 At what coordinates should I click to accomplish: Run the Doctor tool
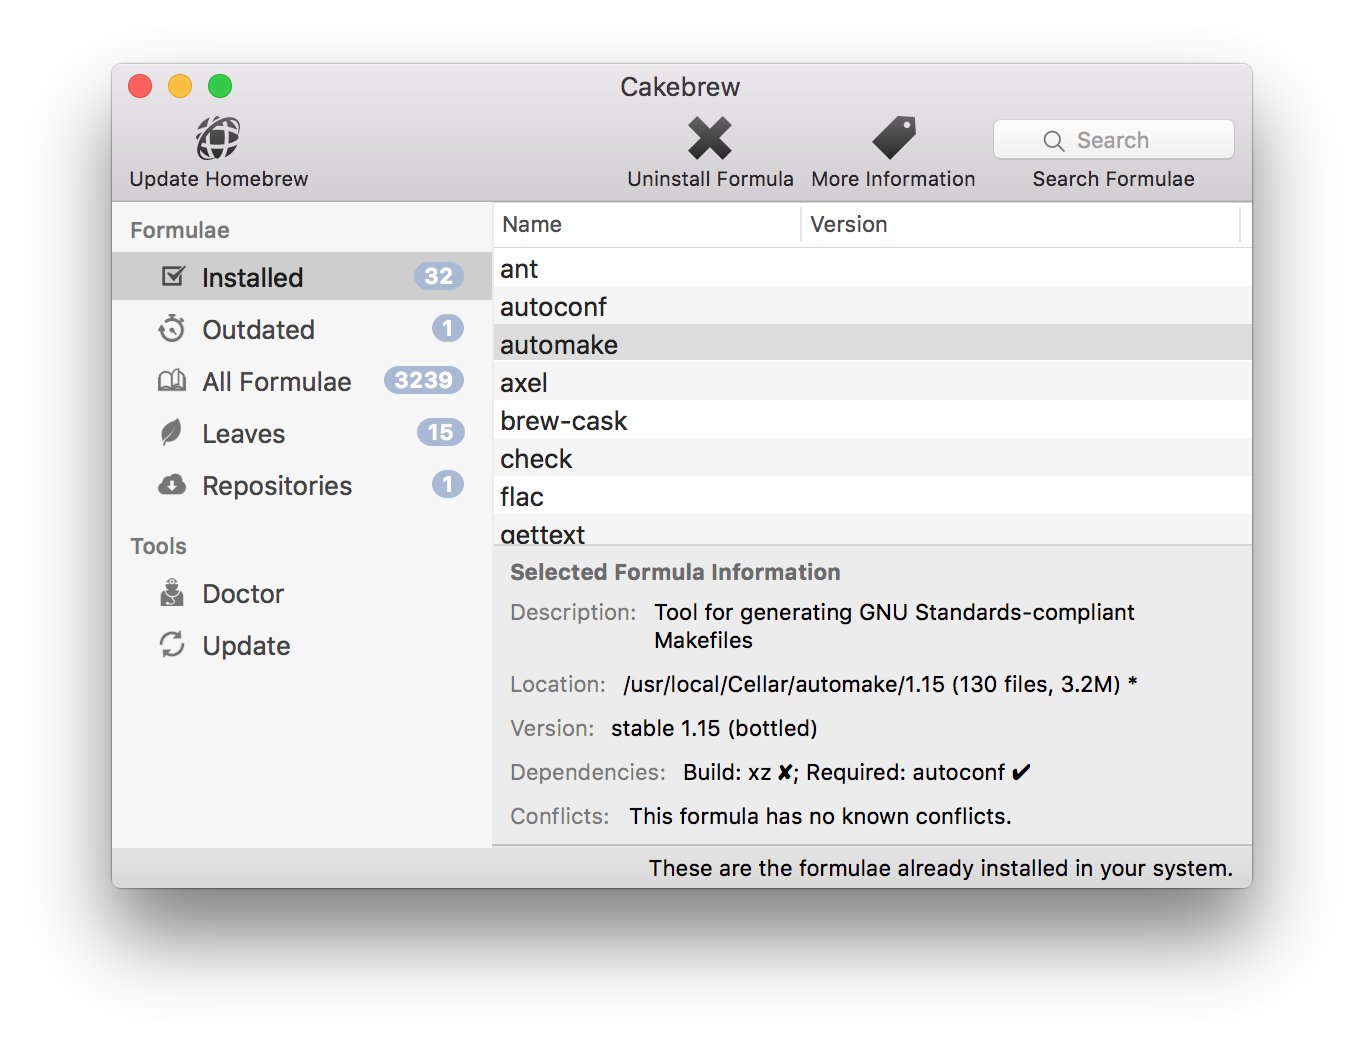(x=302, y=593)
